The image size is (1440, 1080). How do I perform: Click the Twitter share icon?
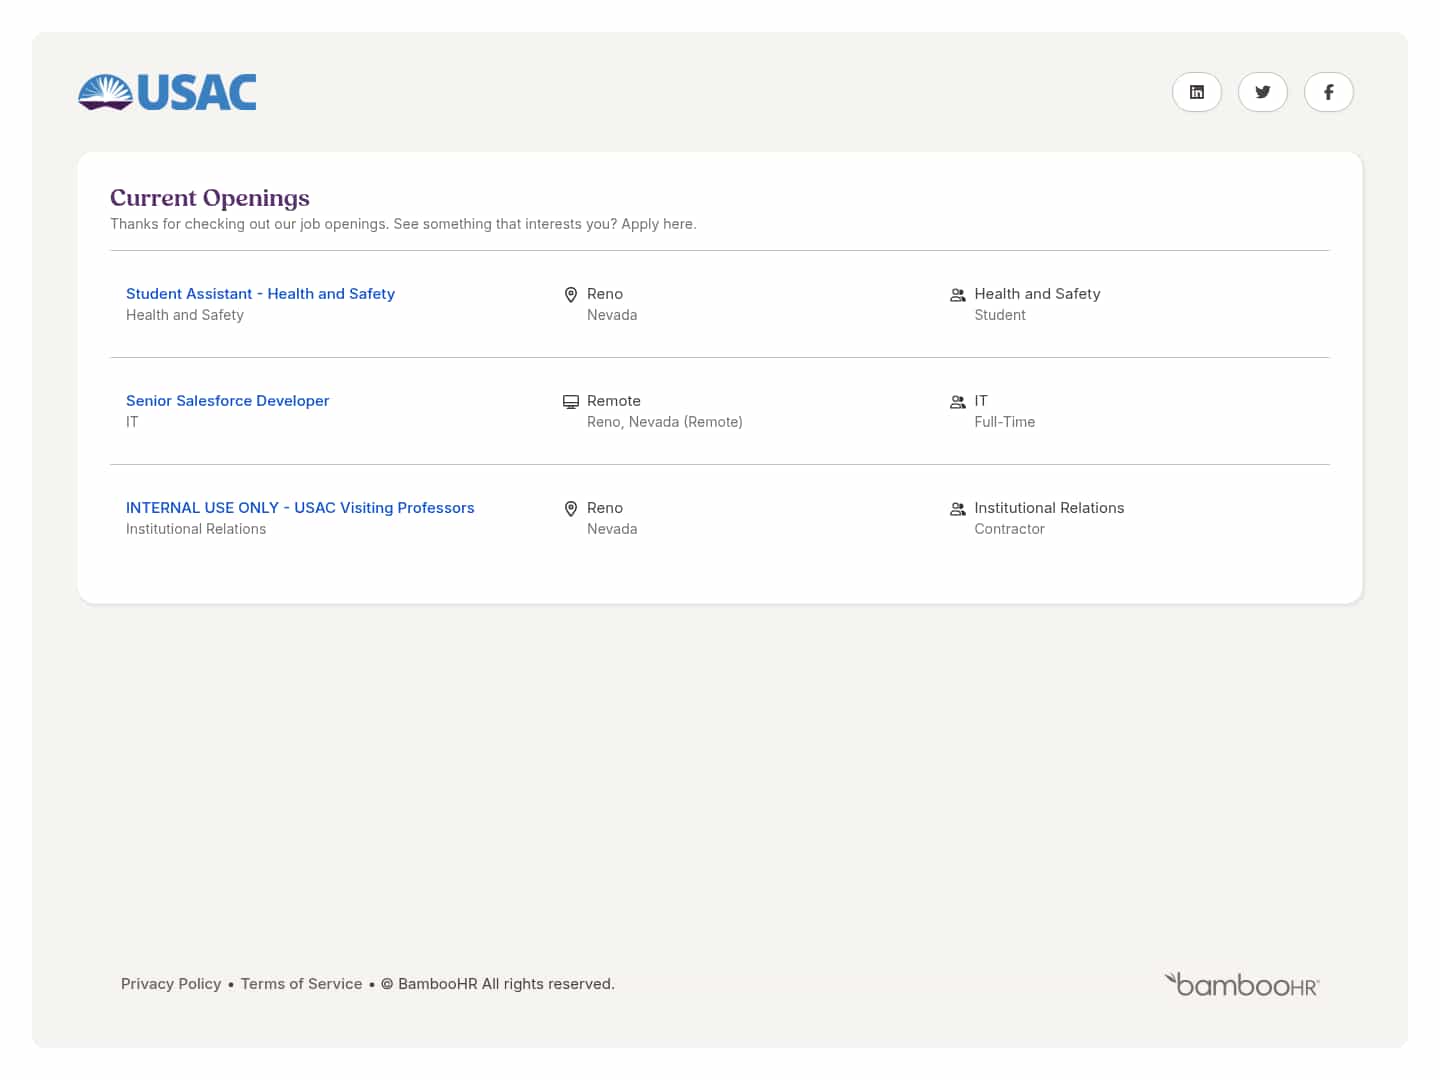click(1263, 92)
